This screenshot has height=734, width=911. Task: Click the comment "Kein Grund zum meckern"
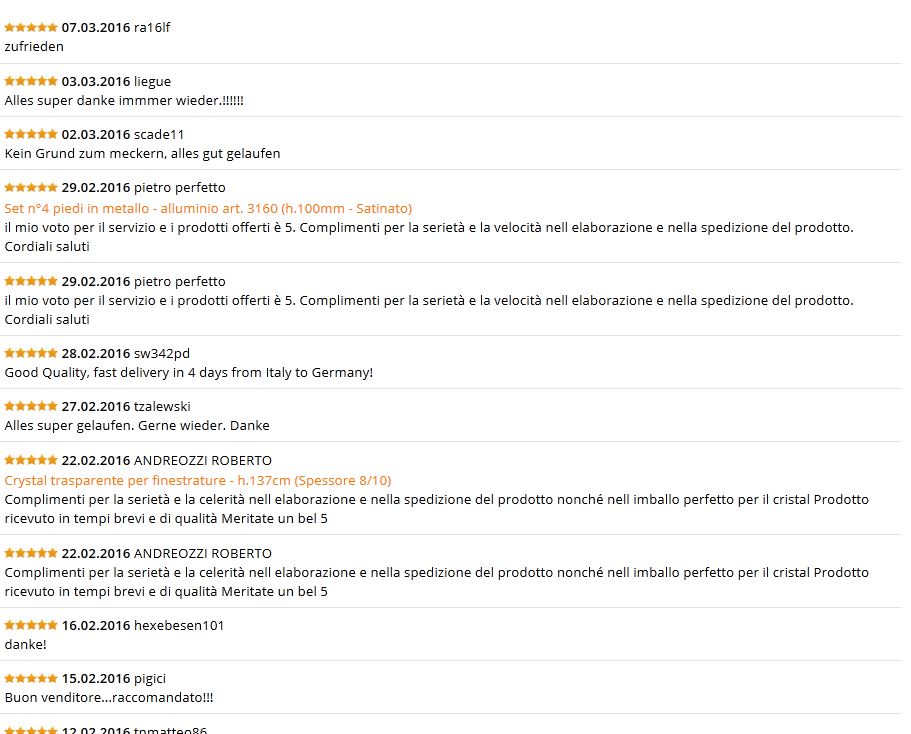point(142,153)
